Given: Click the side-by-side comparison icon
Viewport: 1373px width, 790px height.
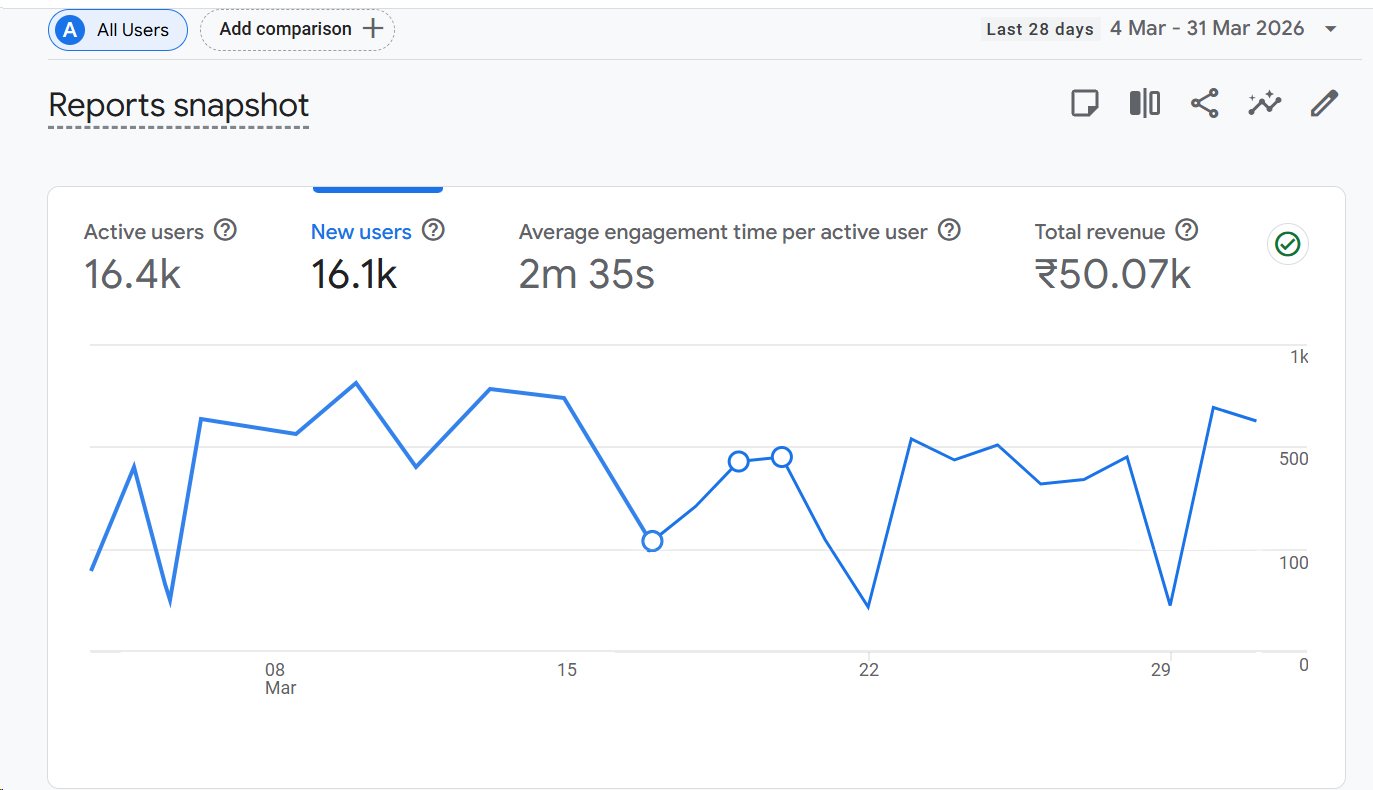Looking at the screenshot, I should [x=1144, y=102].
